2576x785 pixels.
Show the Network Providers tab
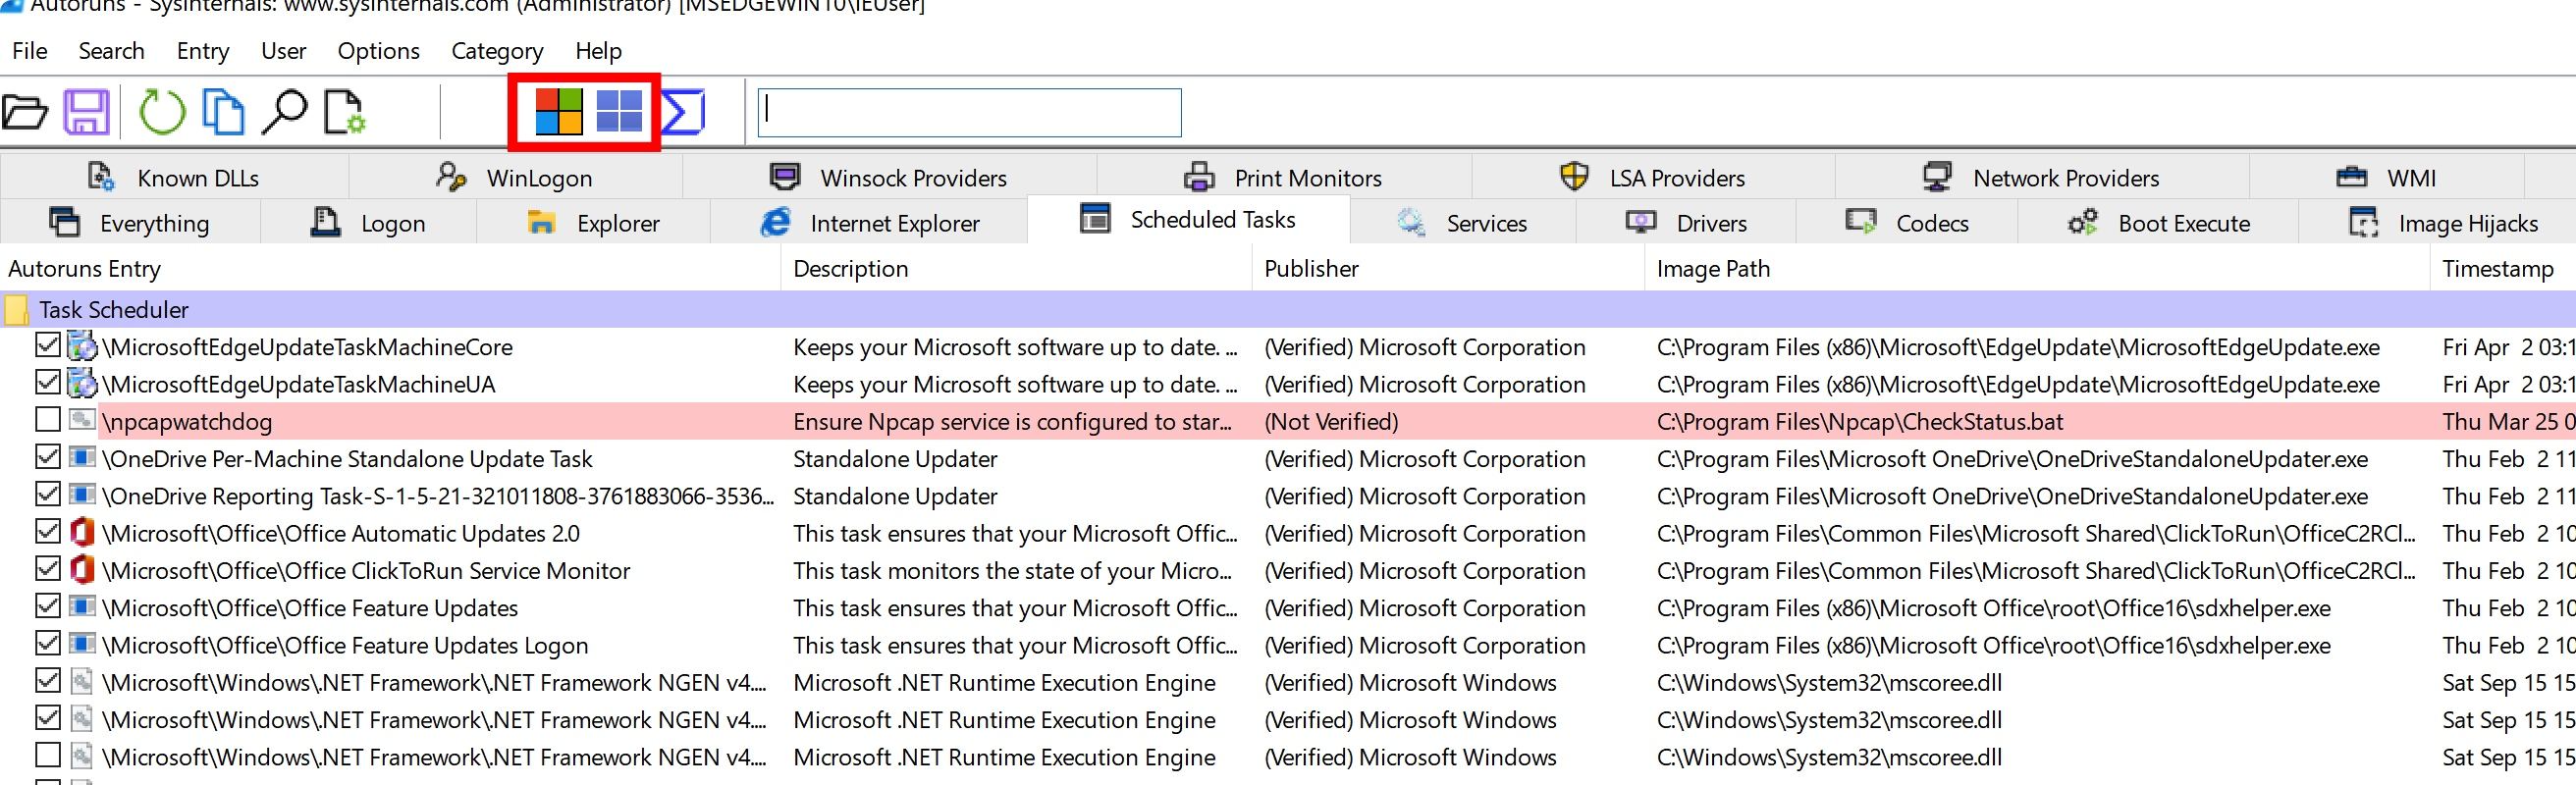2042,178
